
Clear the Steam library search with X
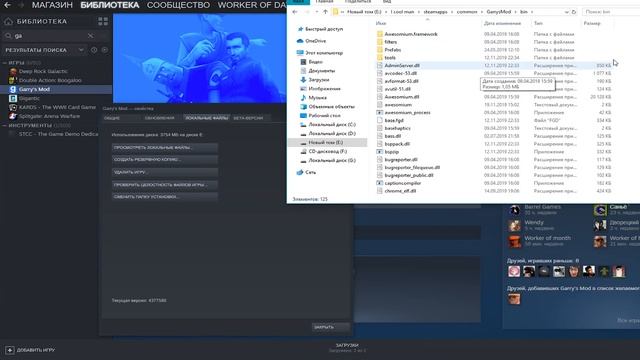tap(91, 36)
